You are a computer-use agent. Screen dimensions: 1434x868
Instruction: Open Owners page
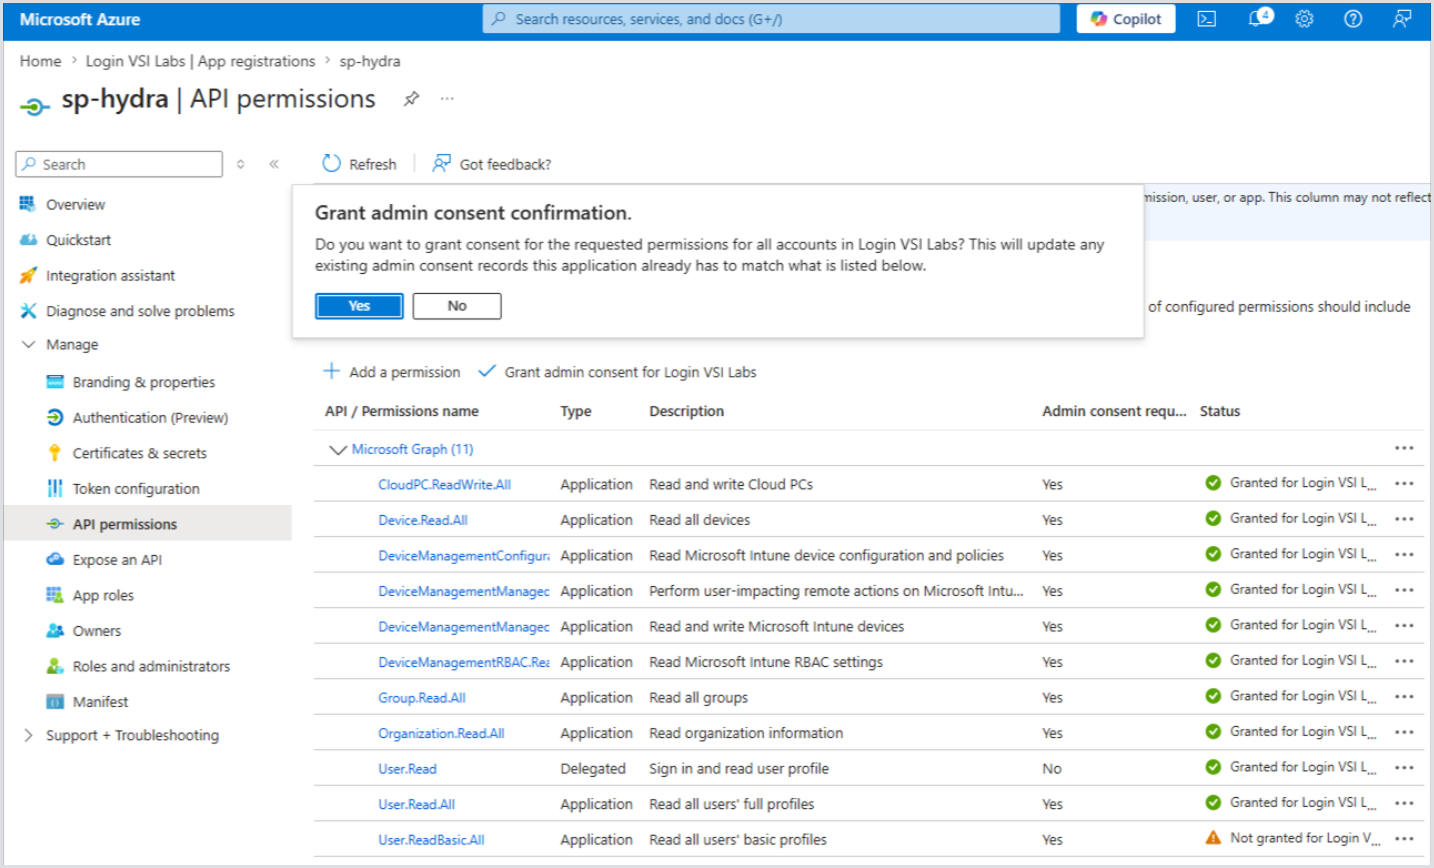click(96, 631)
